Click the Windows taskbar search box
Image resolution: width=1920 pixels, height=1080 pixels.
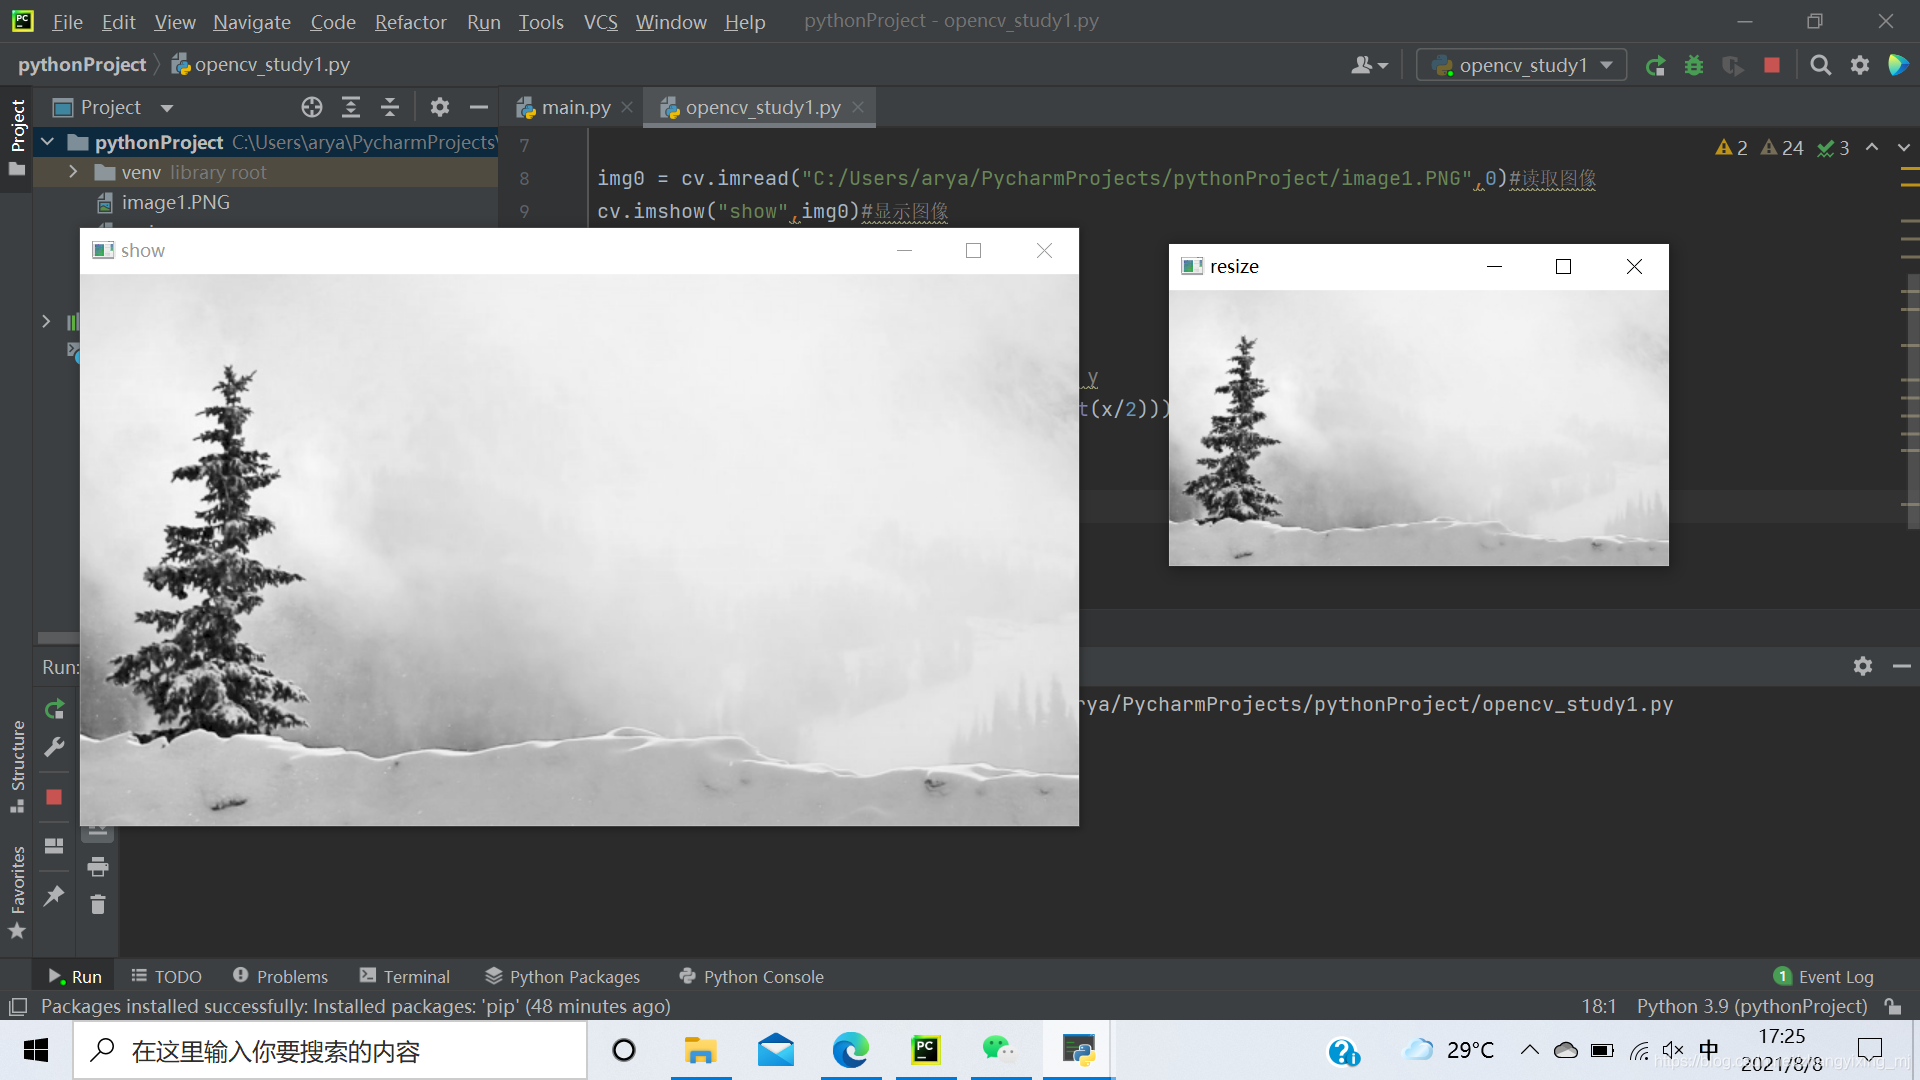tap(330, 1051)
